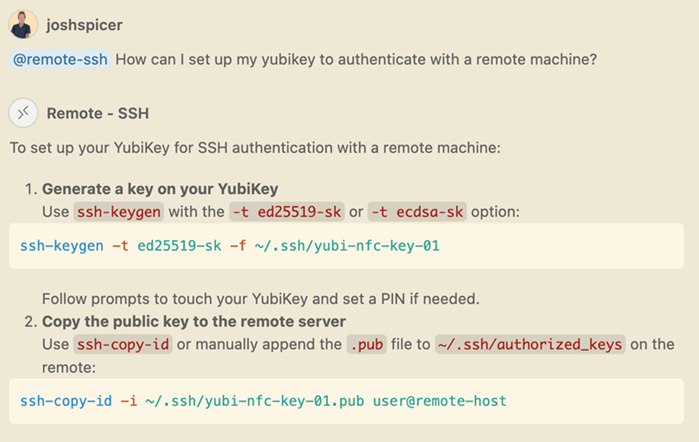The image size is (699, 442).
Task: Click "Copy the public key to the remote server" heading
Action: click(194, 321)
